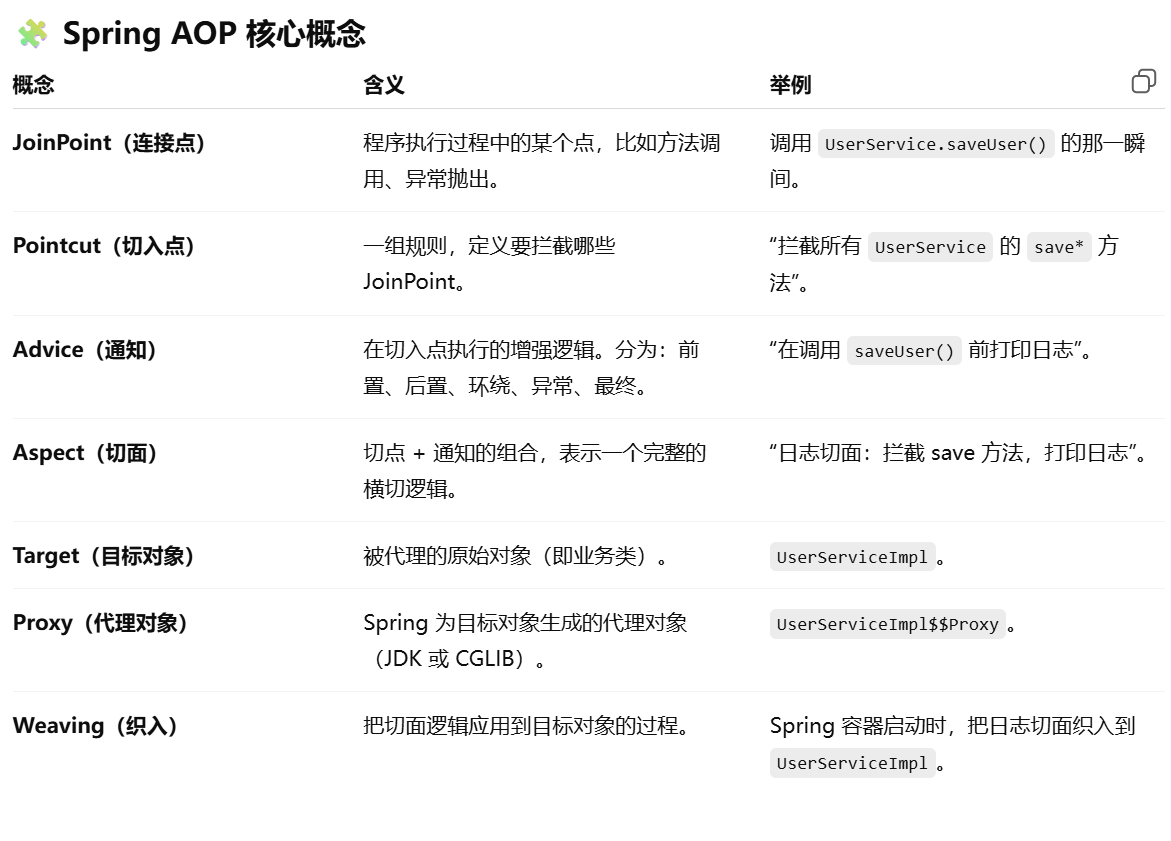Click the 举例 column header

pyautogui.click(x=790, y=85)
